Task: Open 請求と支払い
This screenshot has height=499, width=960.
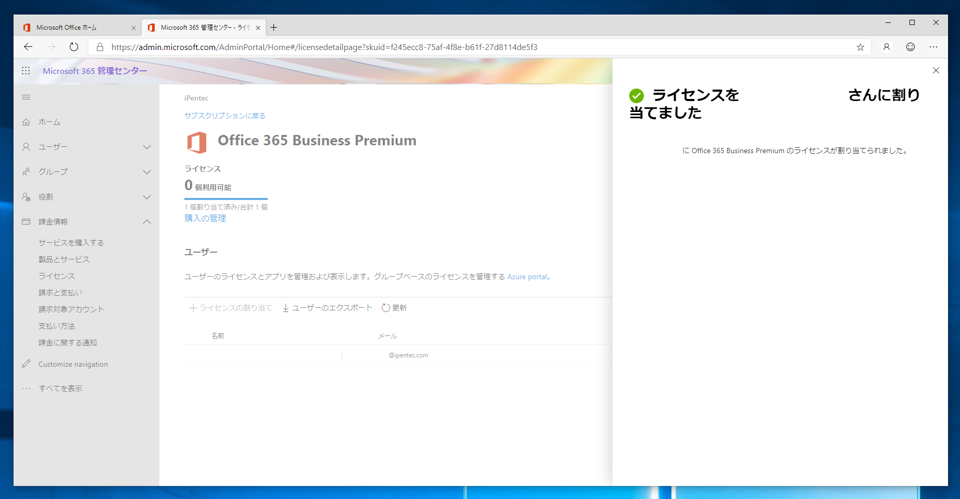Action: (x=60, y=293)
